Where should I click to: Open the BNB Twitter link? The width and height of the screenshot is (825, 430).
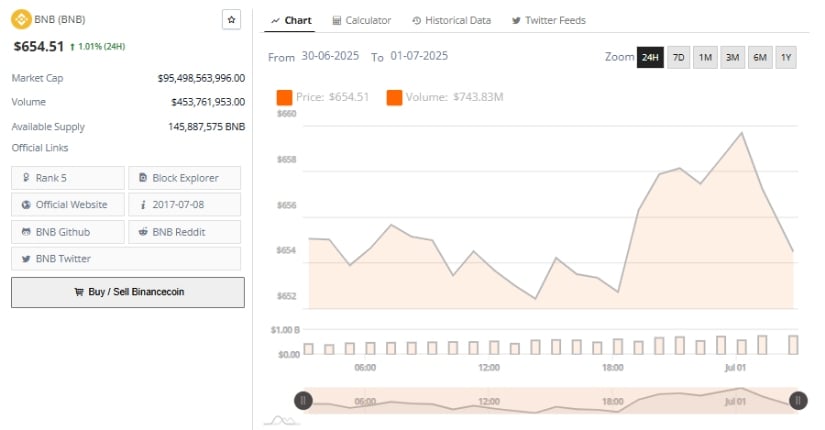126,259
